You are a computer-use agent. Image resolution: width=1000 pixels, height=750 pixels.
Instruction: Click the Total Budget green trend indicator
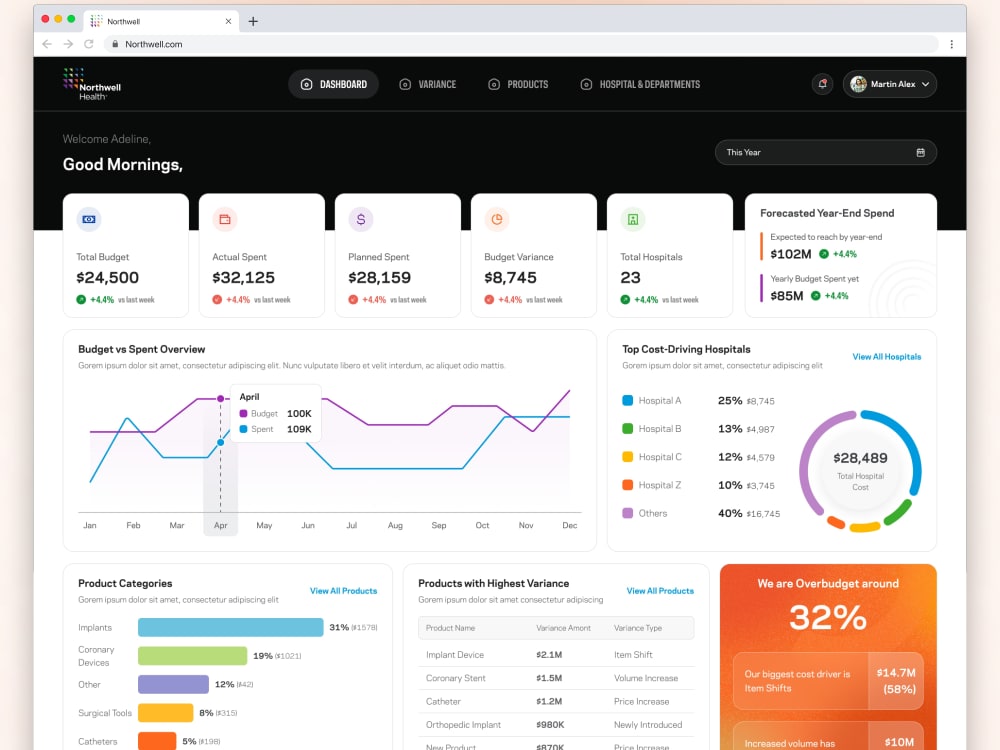pos(81,300)
